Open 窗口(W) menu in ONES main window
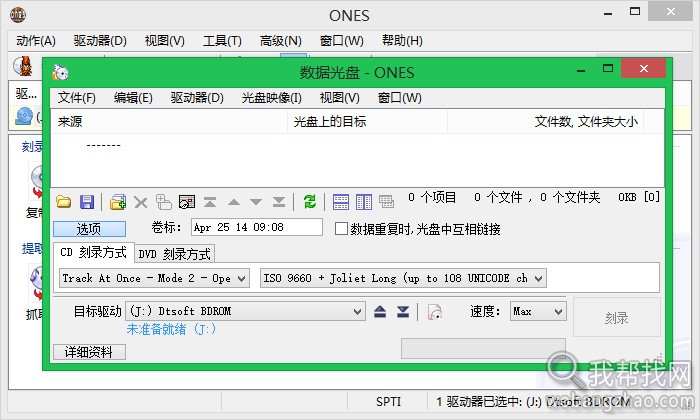The image size is (700, 420). [342, 41]
